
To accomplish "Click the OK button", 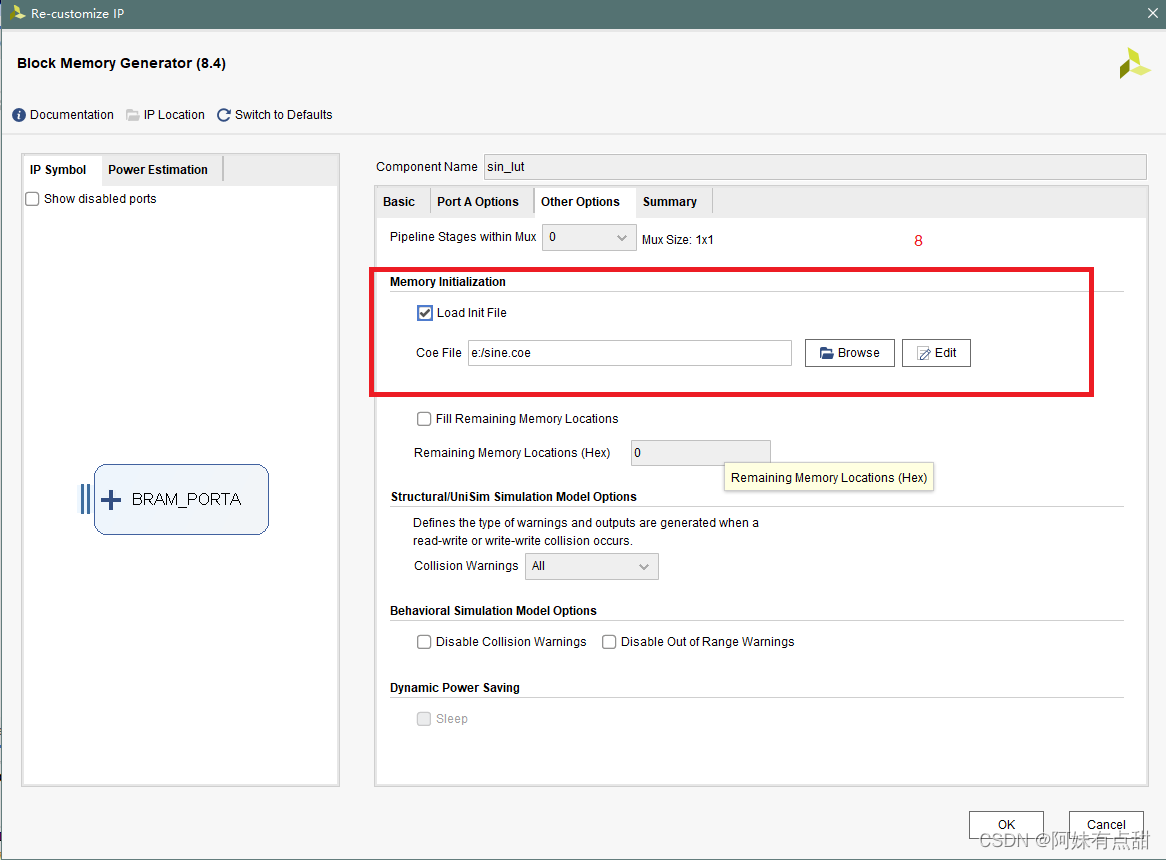I will pyautogui.click(x=1006, y=824).
